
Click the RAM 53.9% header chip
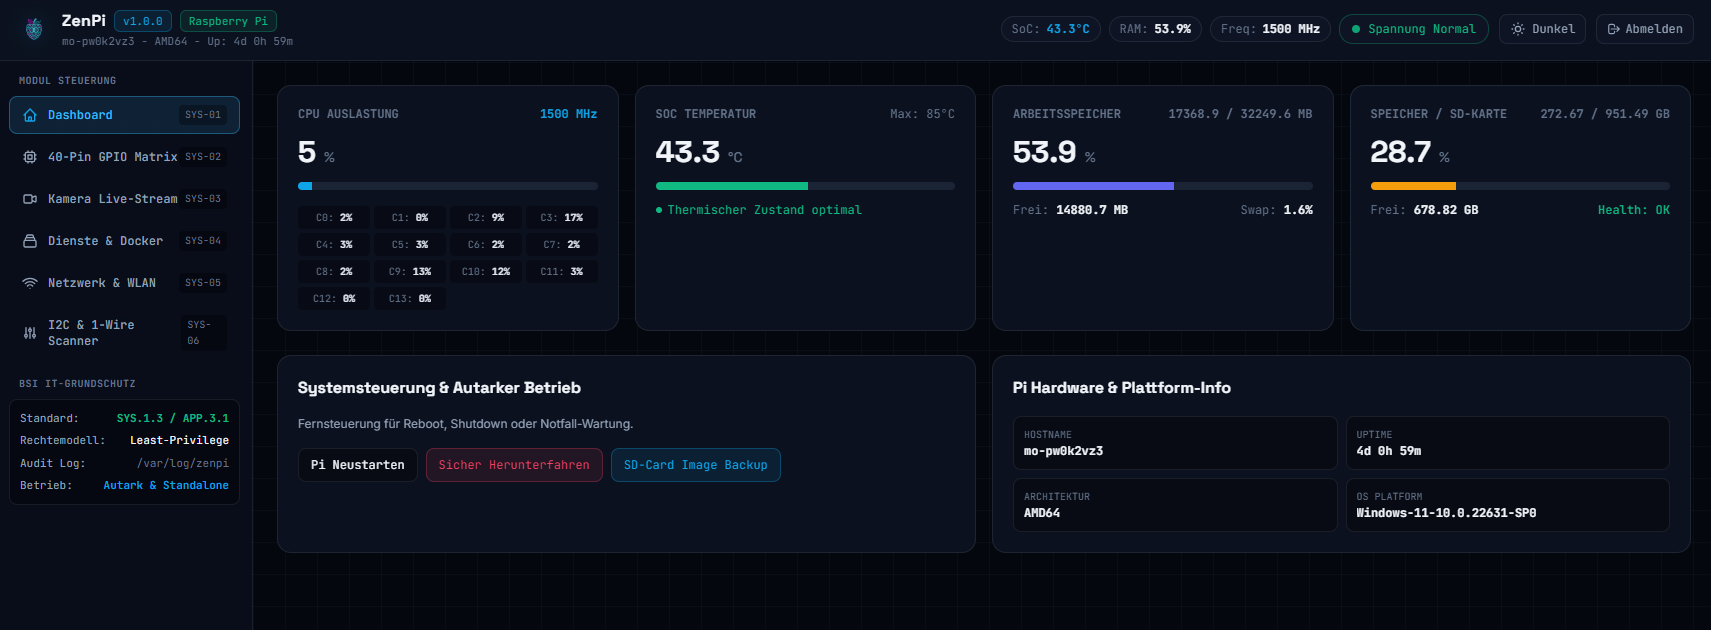1155,29
